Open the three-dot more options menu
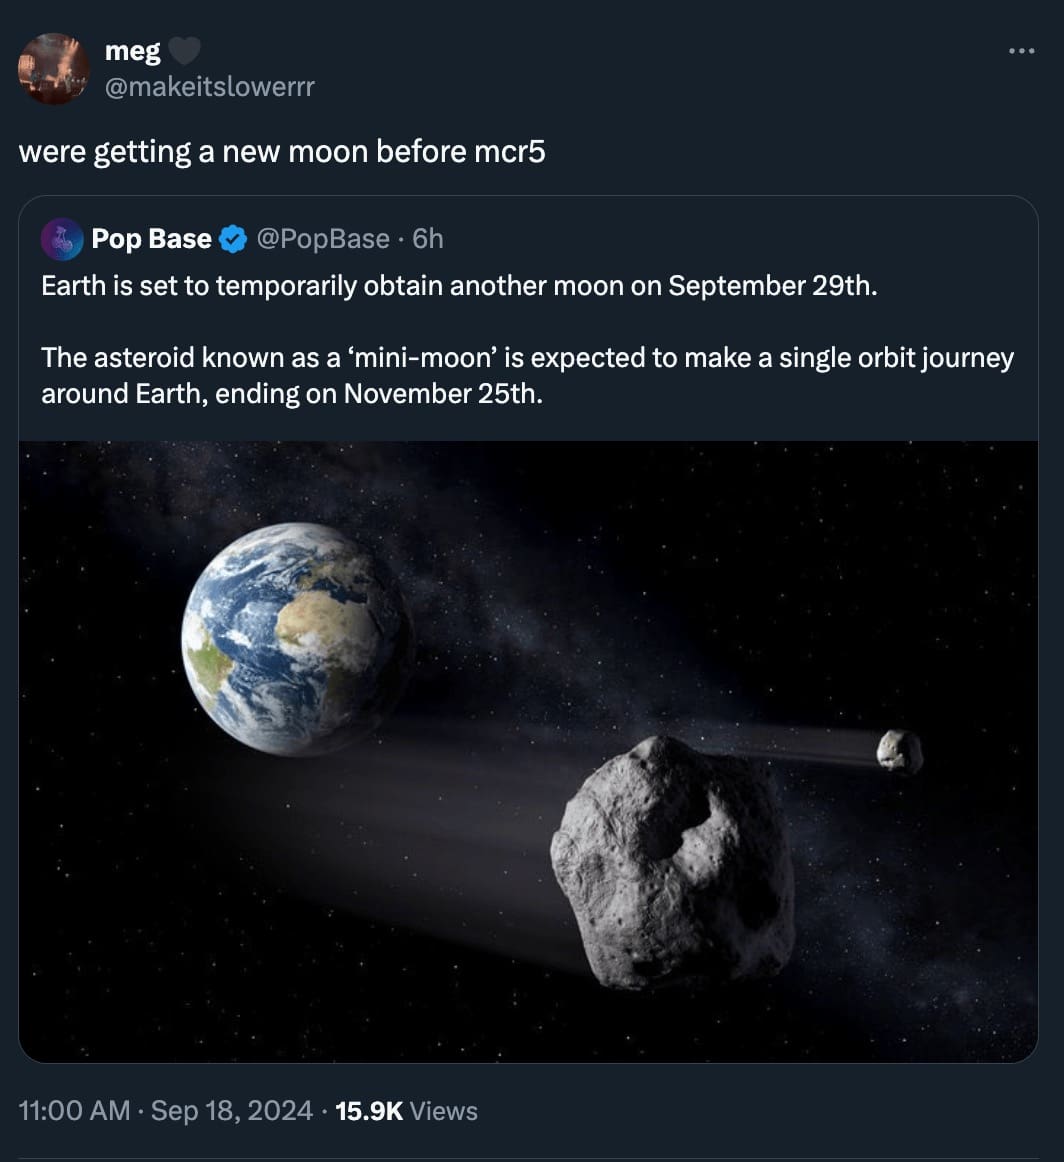The width and height of the screenshot is (1064, 1162). coord(1021,52)
